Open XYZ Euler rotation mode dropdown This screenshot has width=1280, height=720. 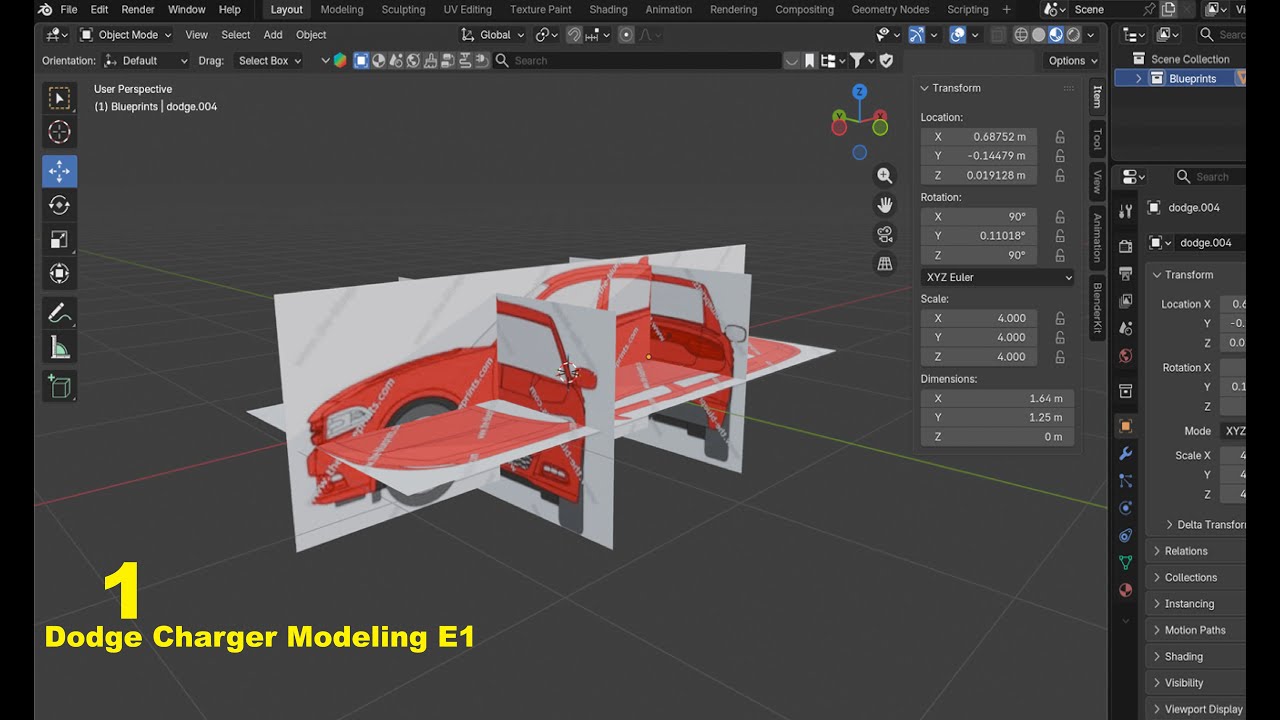998,277
